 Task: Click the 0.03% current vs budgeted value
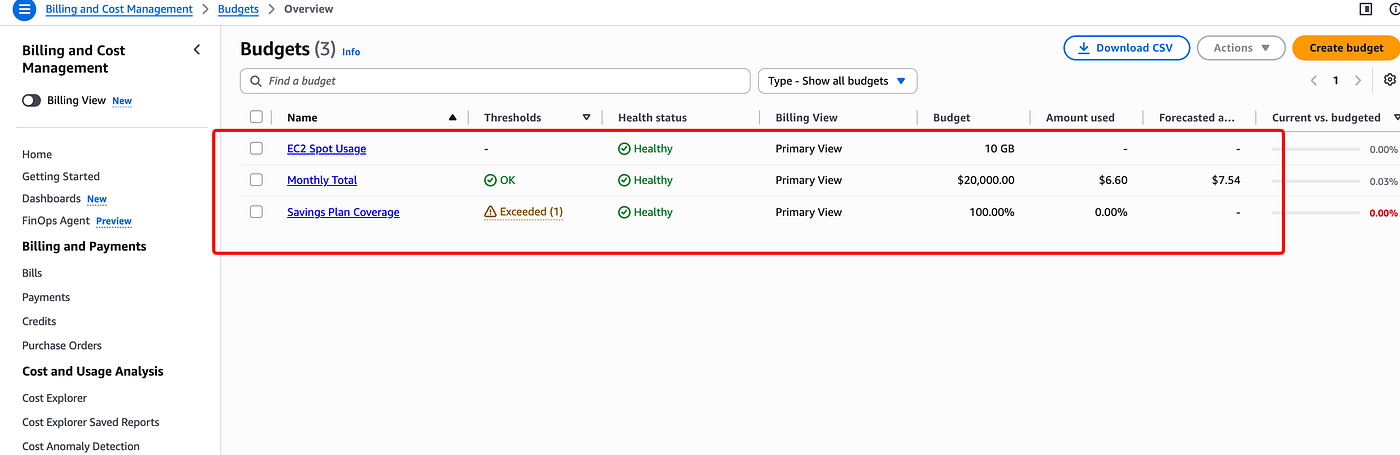click(x=1383, y=181)
